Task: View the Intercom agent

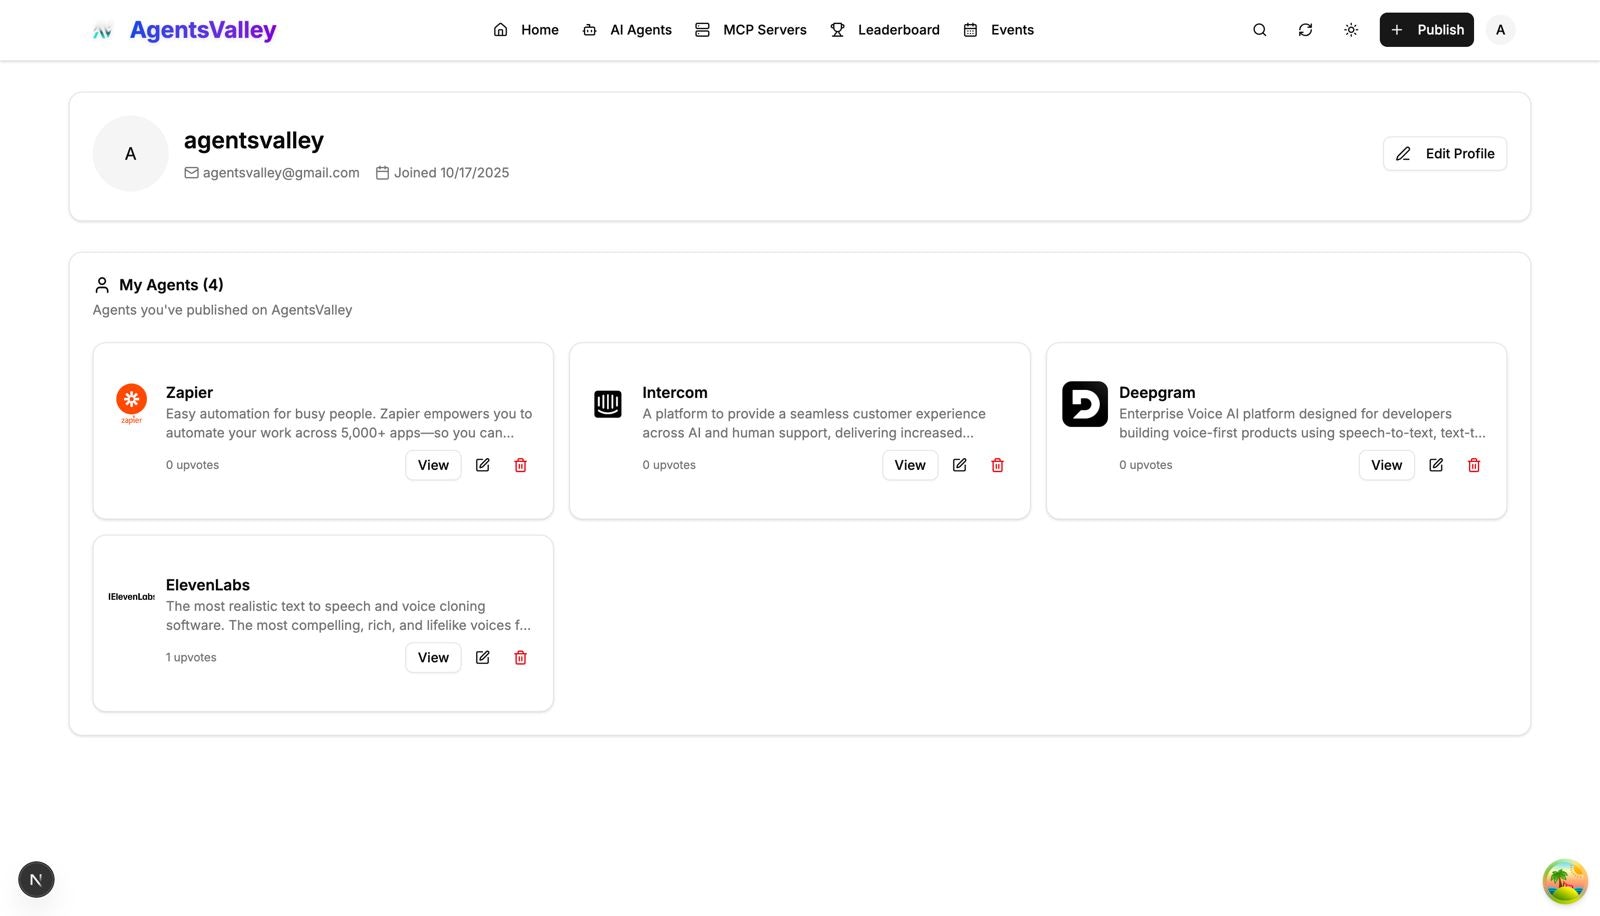Action: (910, 465)
